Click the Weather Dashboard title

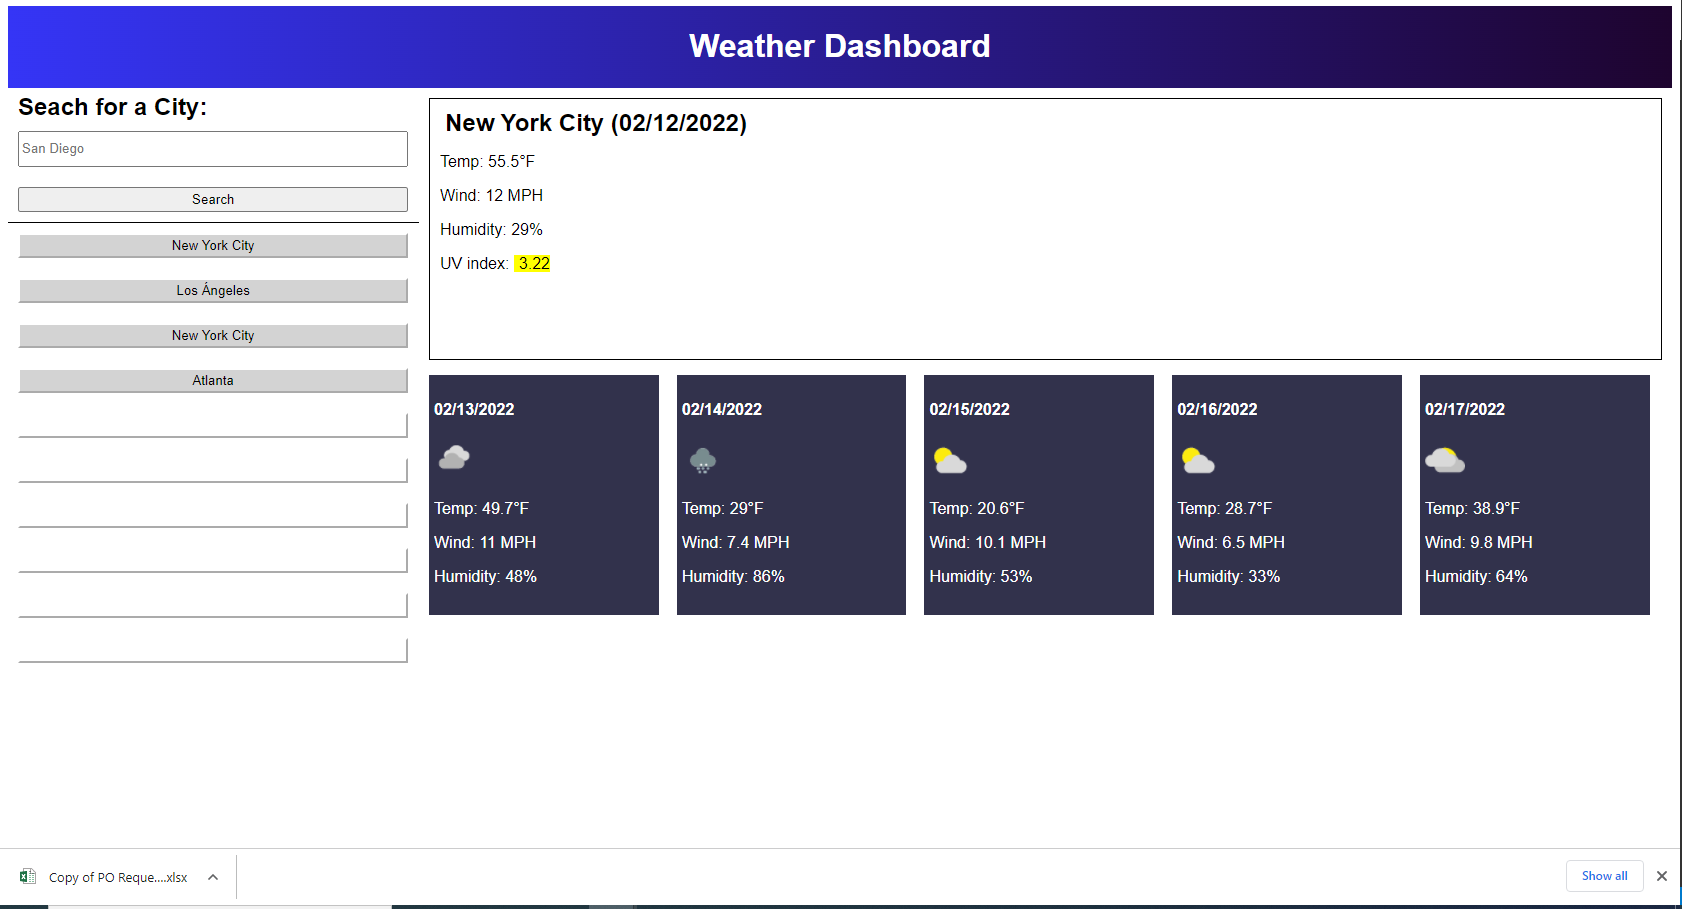[839, 46]
